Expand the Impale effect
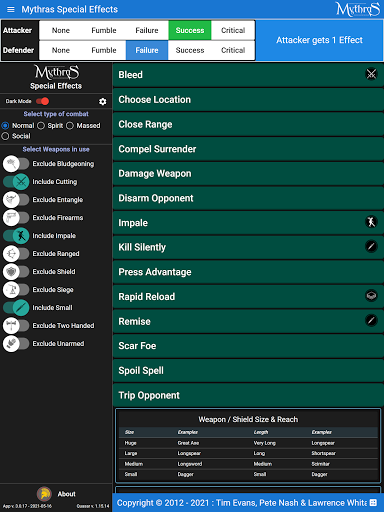384x512 pixels. coord(248,223)
